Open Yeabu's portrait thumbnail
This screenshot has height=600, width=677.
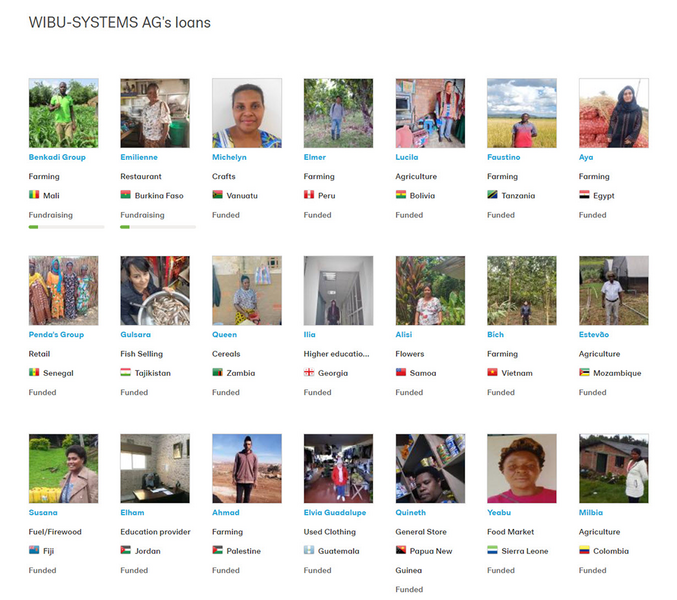point(522,468)
